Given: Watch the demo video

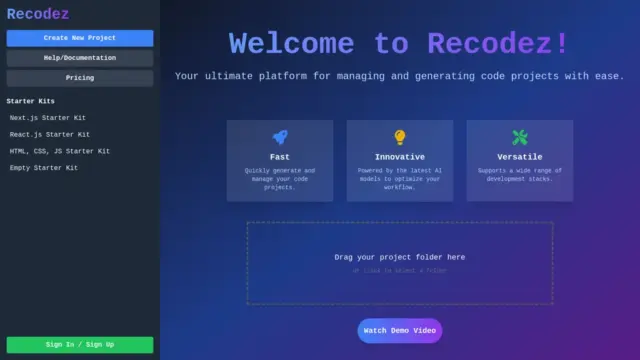Looking at the screenshot, I should pos(400,331).
